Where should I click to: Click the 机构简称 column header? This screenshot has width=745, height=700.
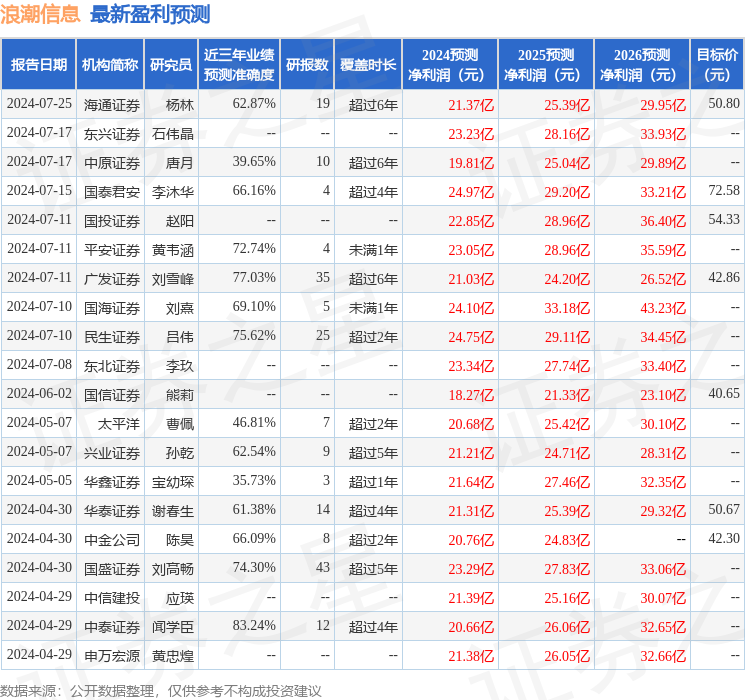pyautogui.click(x=110, y=64)
